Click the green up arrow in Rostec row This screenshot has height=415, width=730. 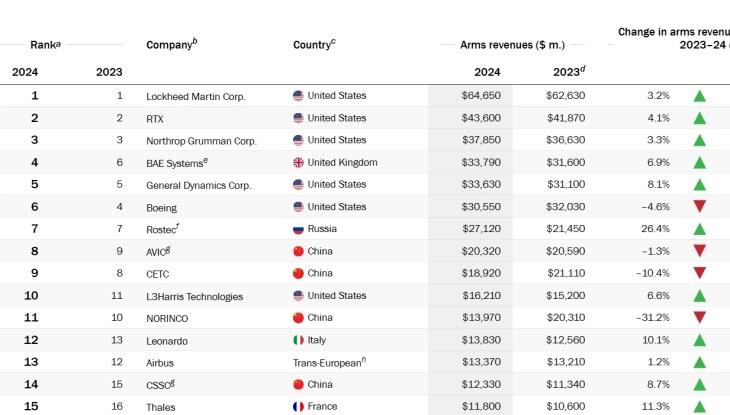pyautogui.click(x=700, y=229)
